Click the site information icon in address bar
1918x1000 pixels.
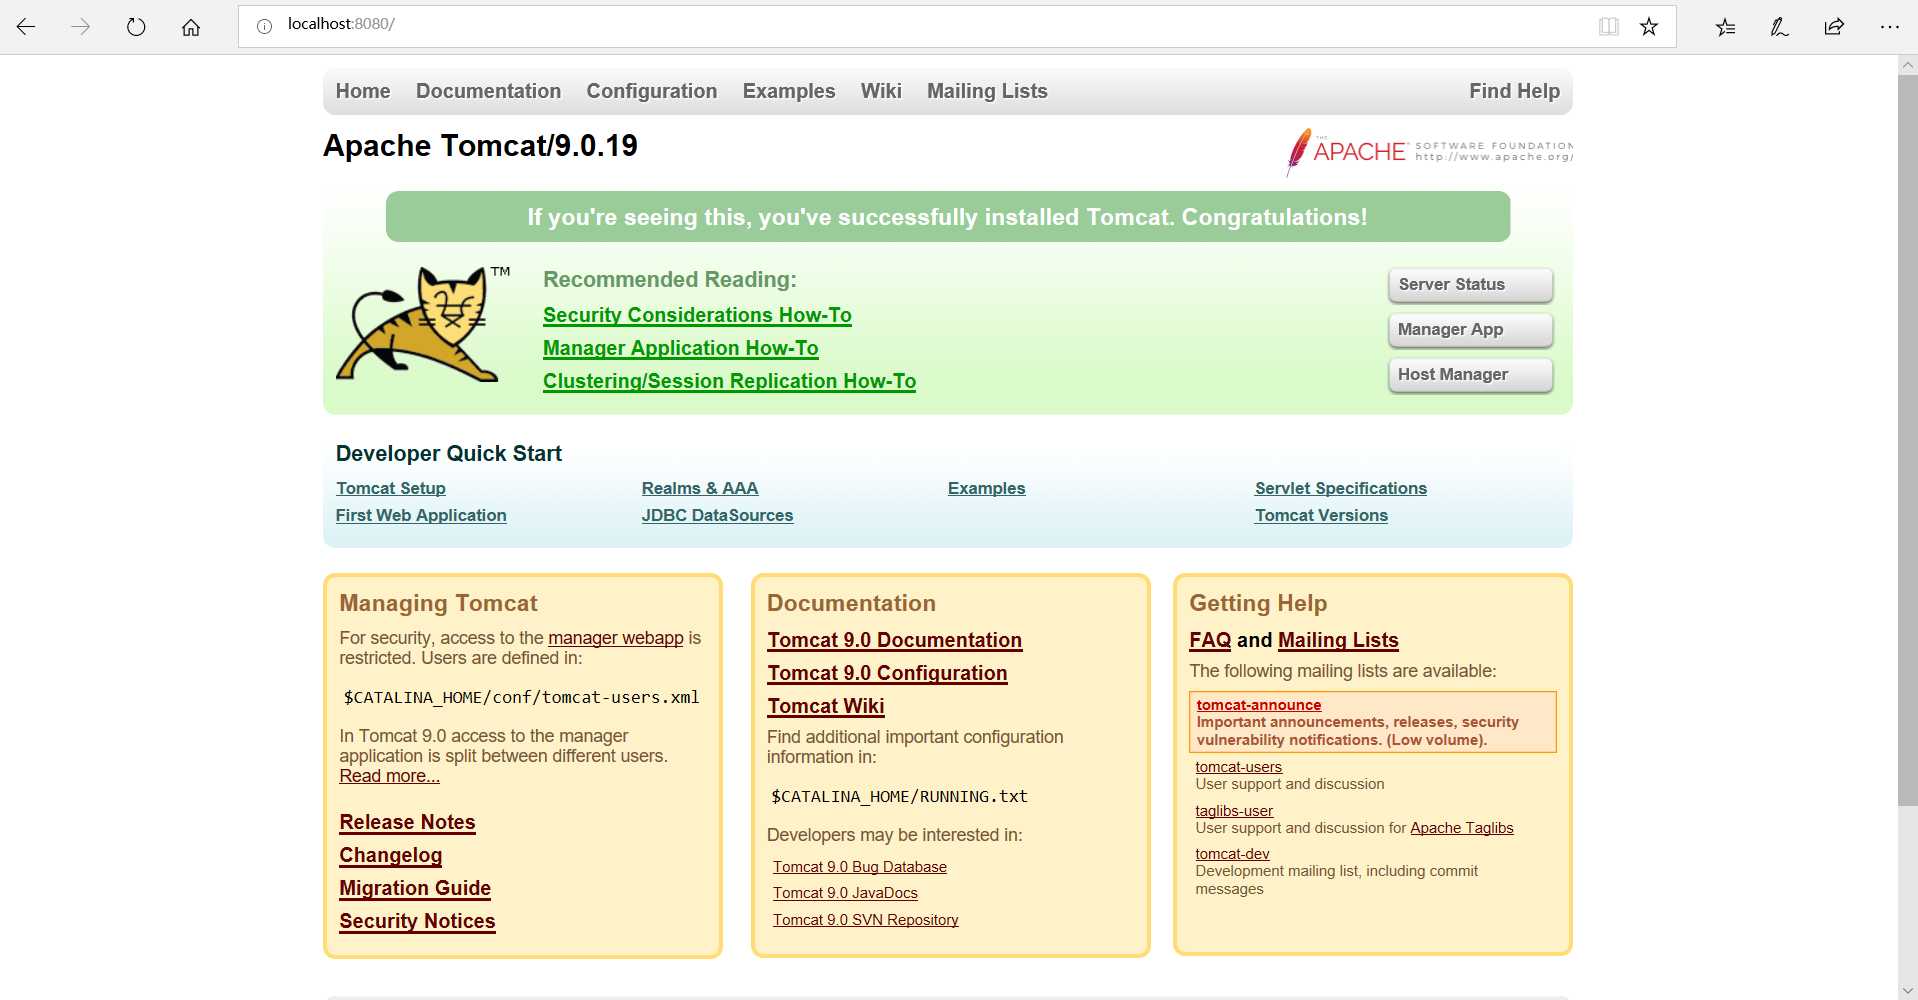click(x=264, y=27)
